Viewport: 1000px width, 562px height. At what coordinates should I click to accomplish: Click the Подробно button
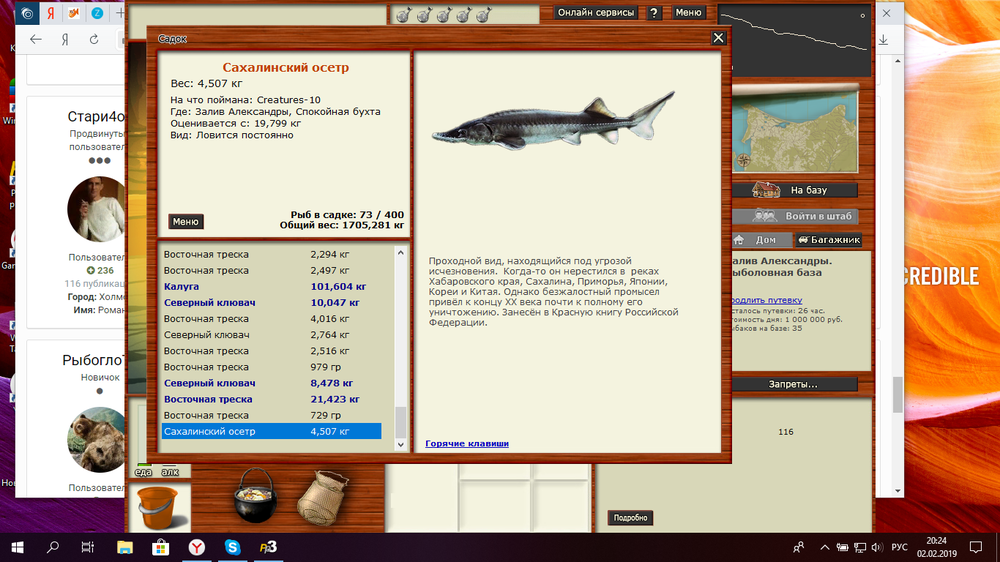630,518
